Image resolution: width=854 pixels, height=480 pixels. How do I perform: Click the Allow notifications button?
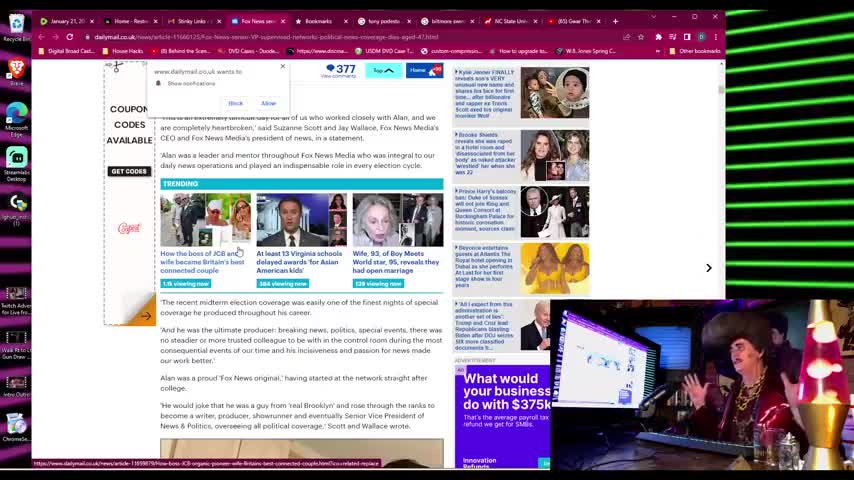269,103
